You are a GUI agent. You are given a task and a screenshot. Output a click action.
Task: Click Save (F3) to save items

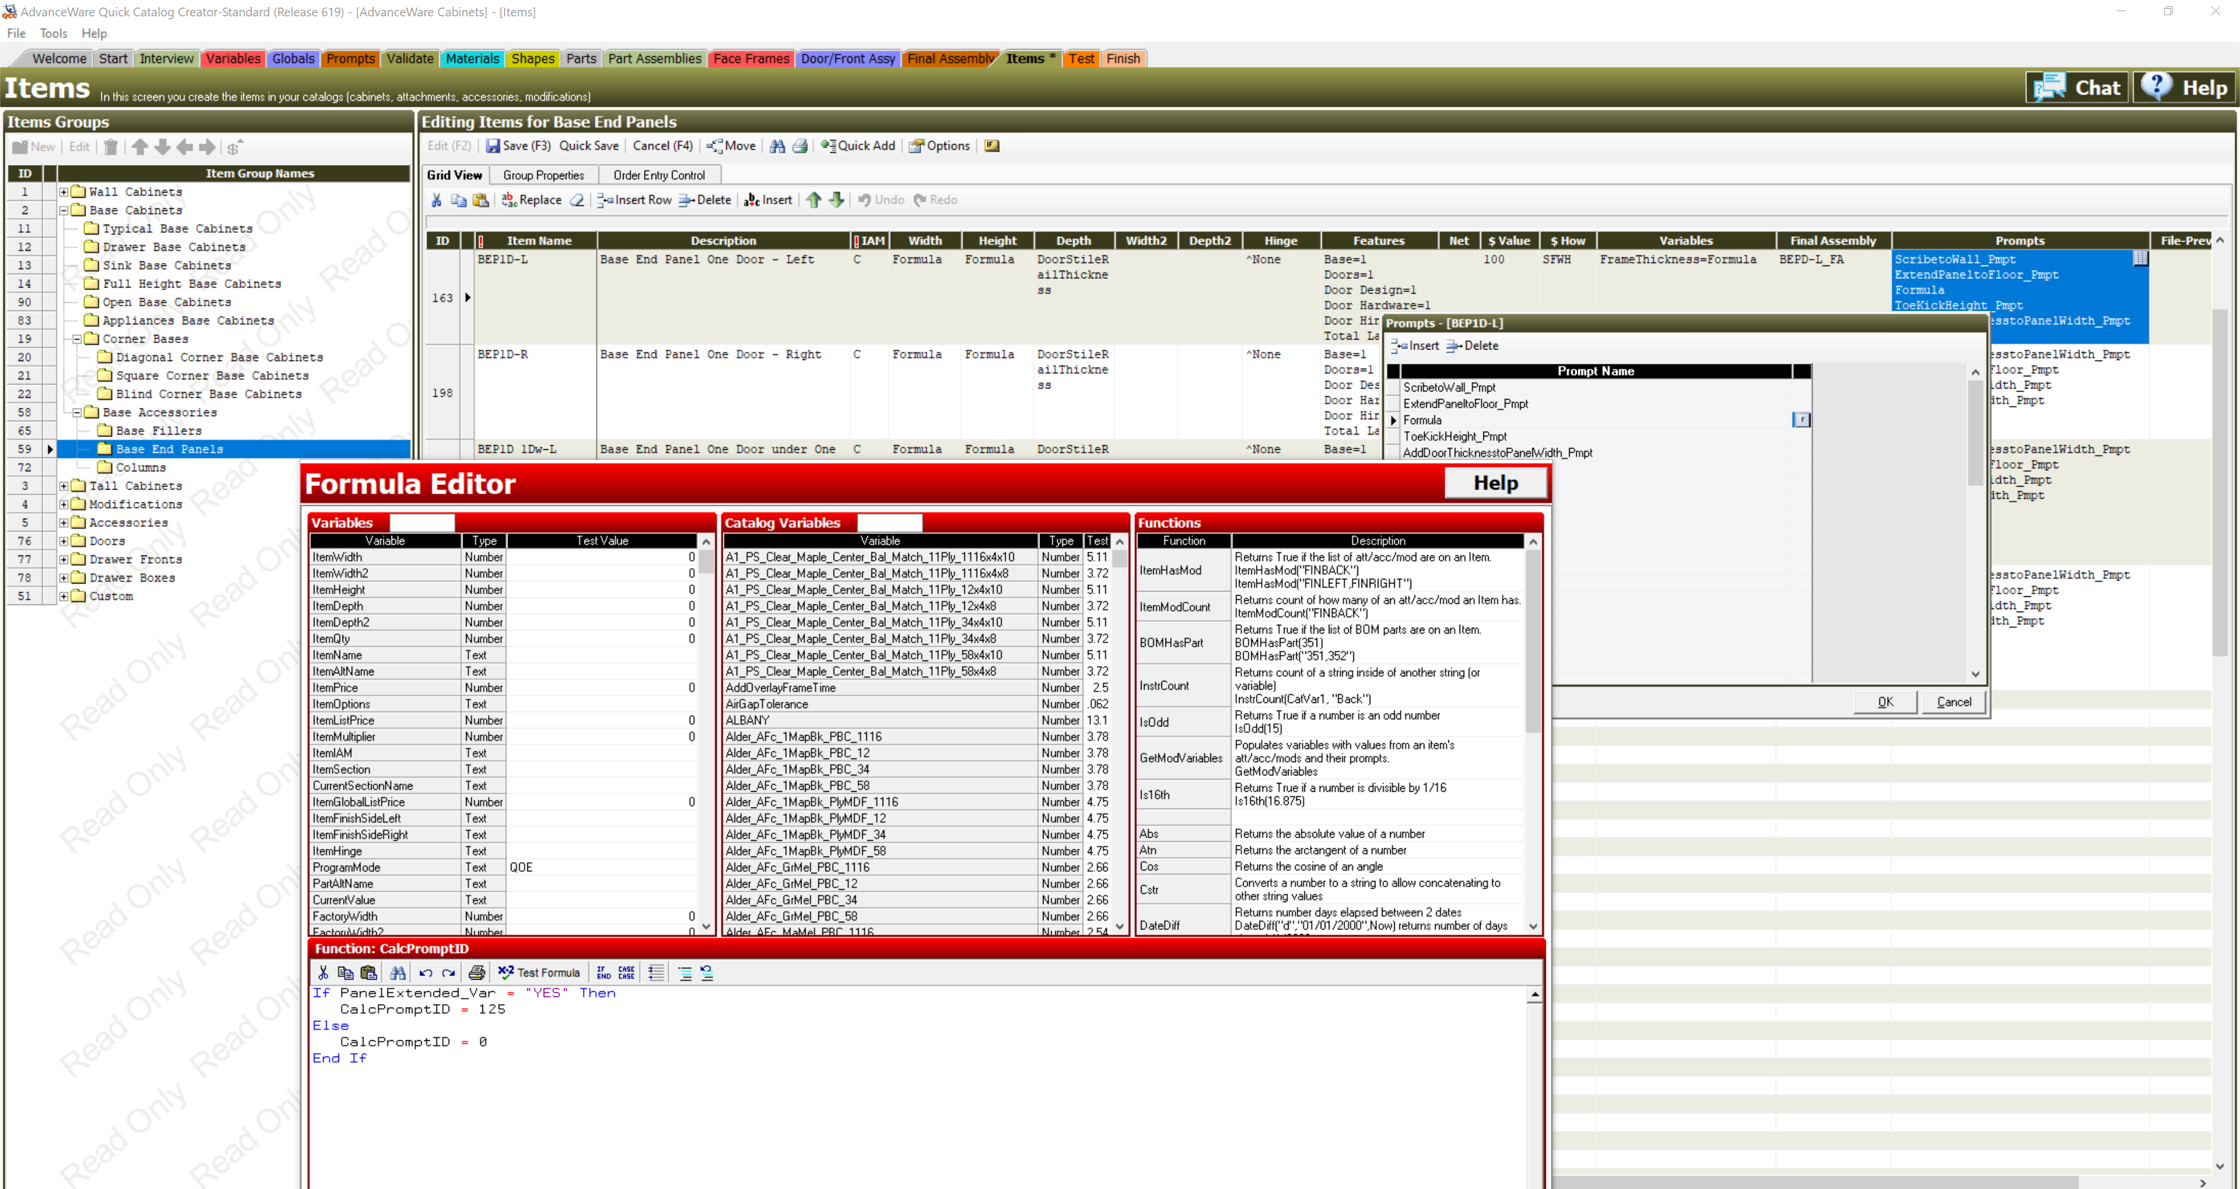518,146
